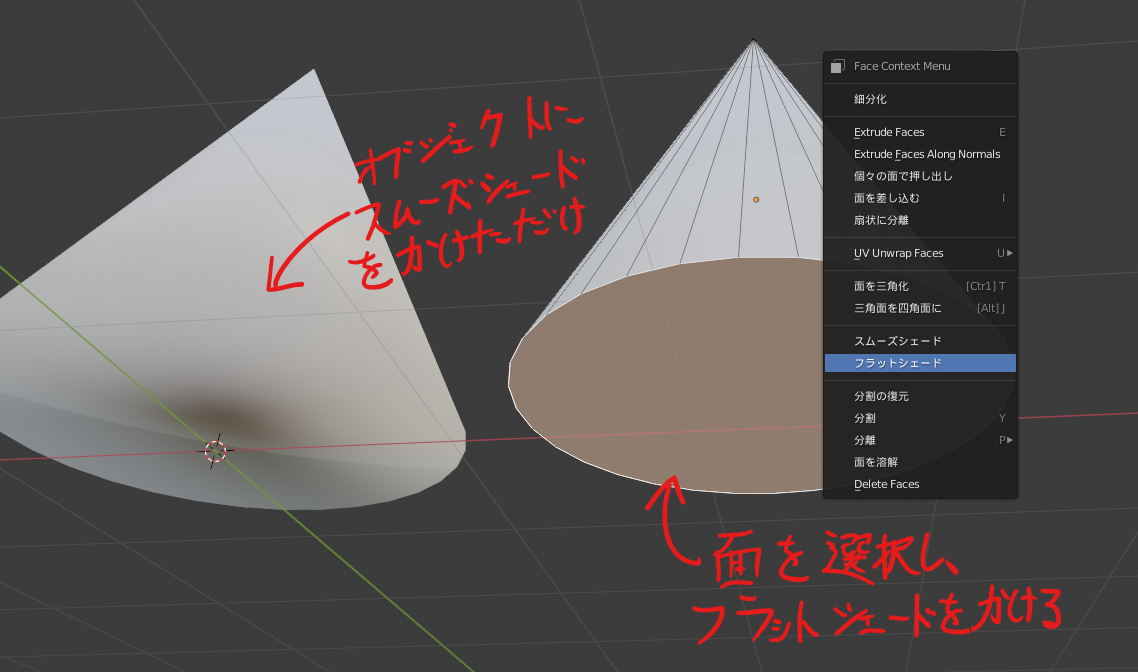
Task: Choose 面を差し込む menu item
Action: pos(920,198)
